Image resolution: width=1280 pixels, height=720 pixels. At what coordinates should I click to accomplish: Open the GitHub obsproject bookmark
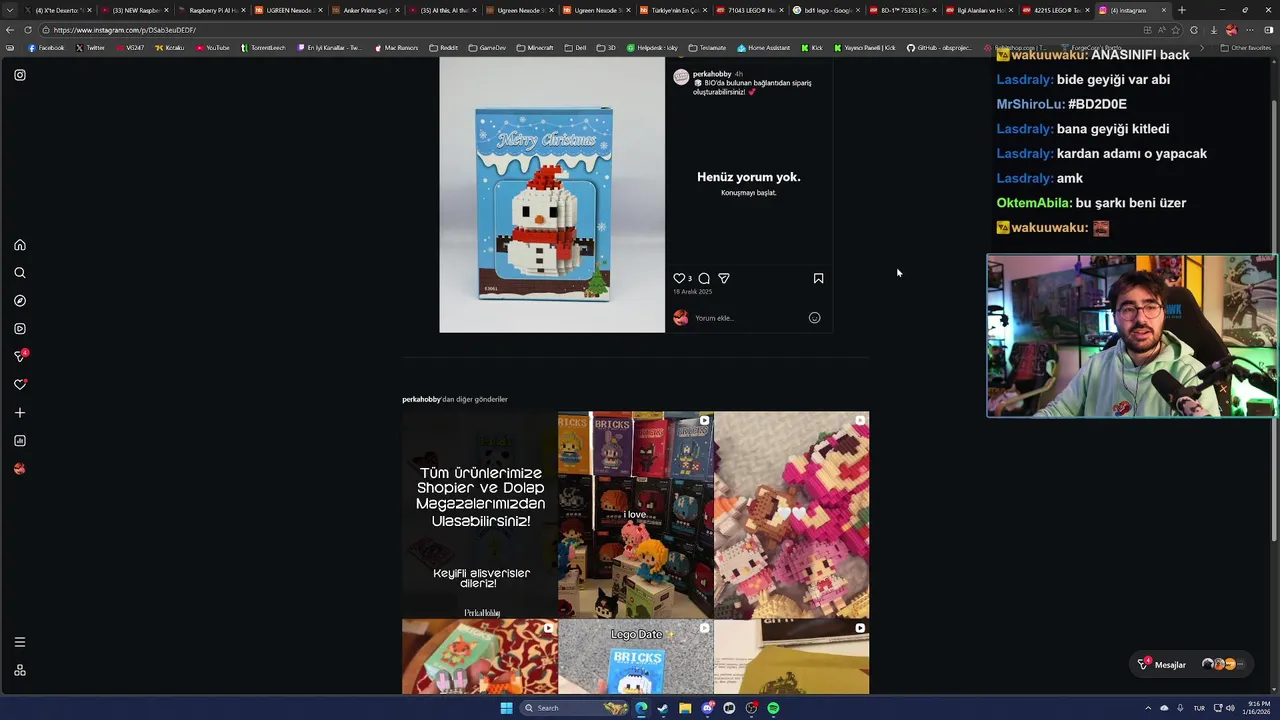coord(941,47)
